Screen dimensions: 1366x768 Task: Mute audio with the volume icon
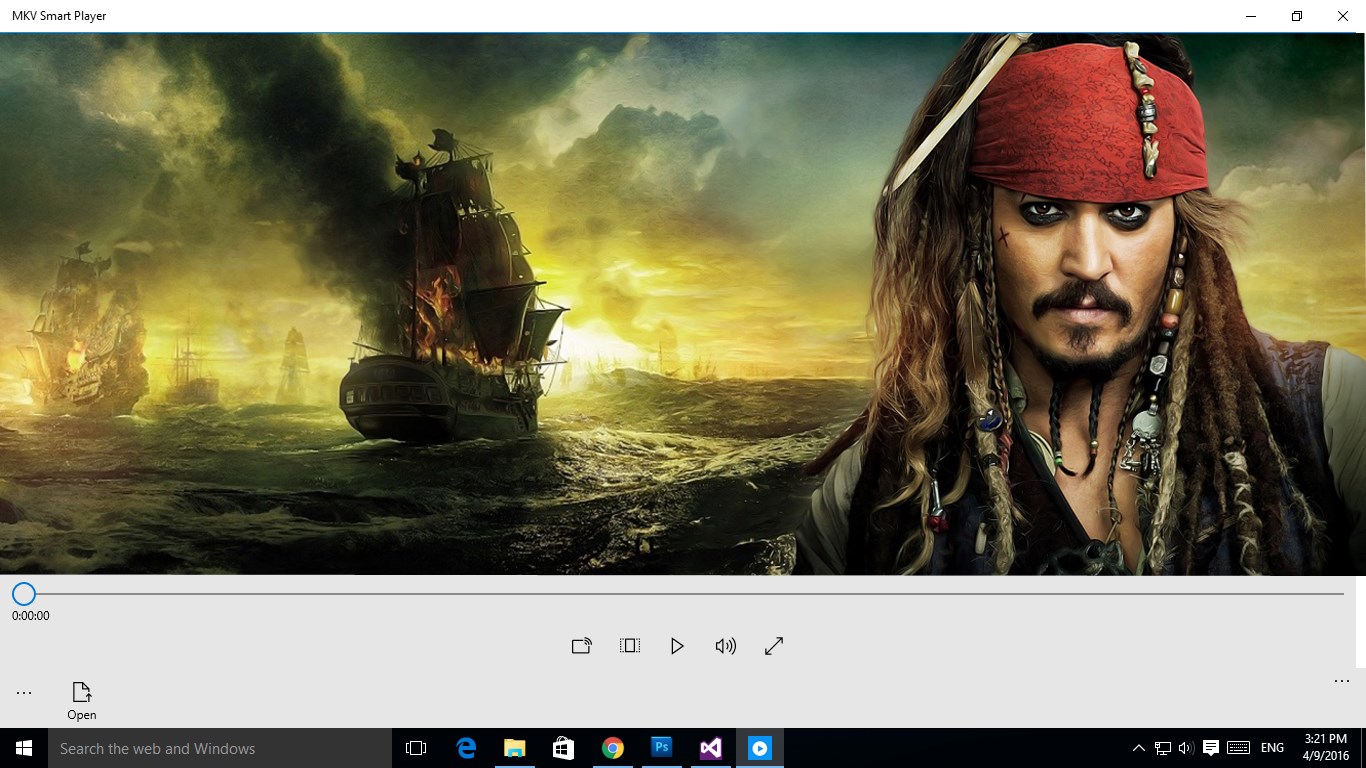coord(725,646)
